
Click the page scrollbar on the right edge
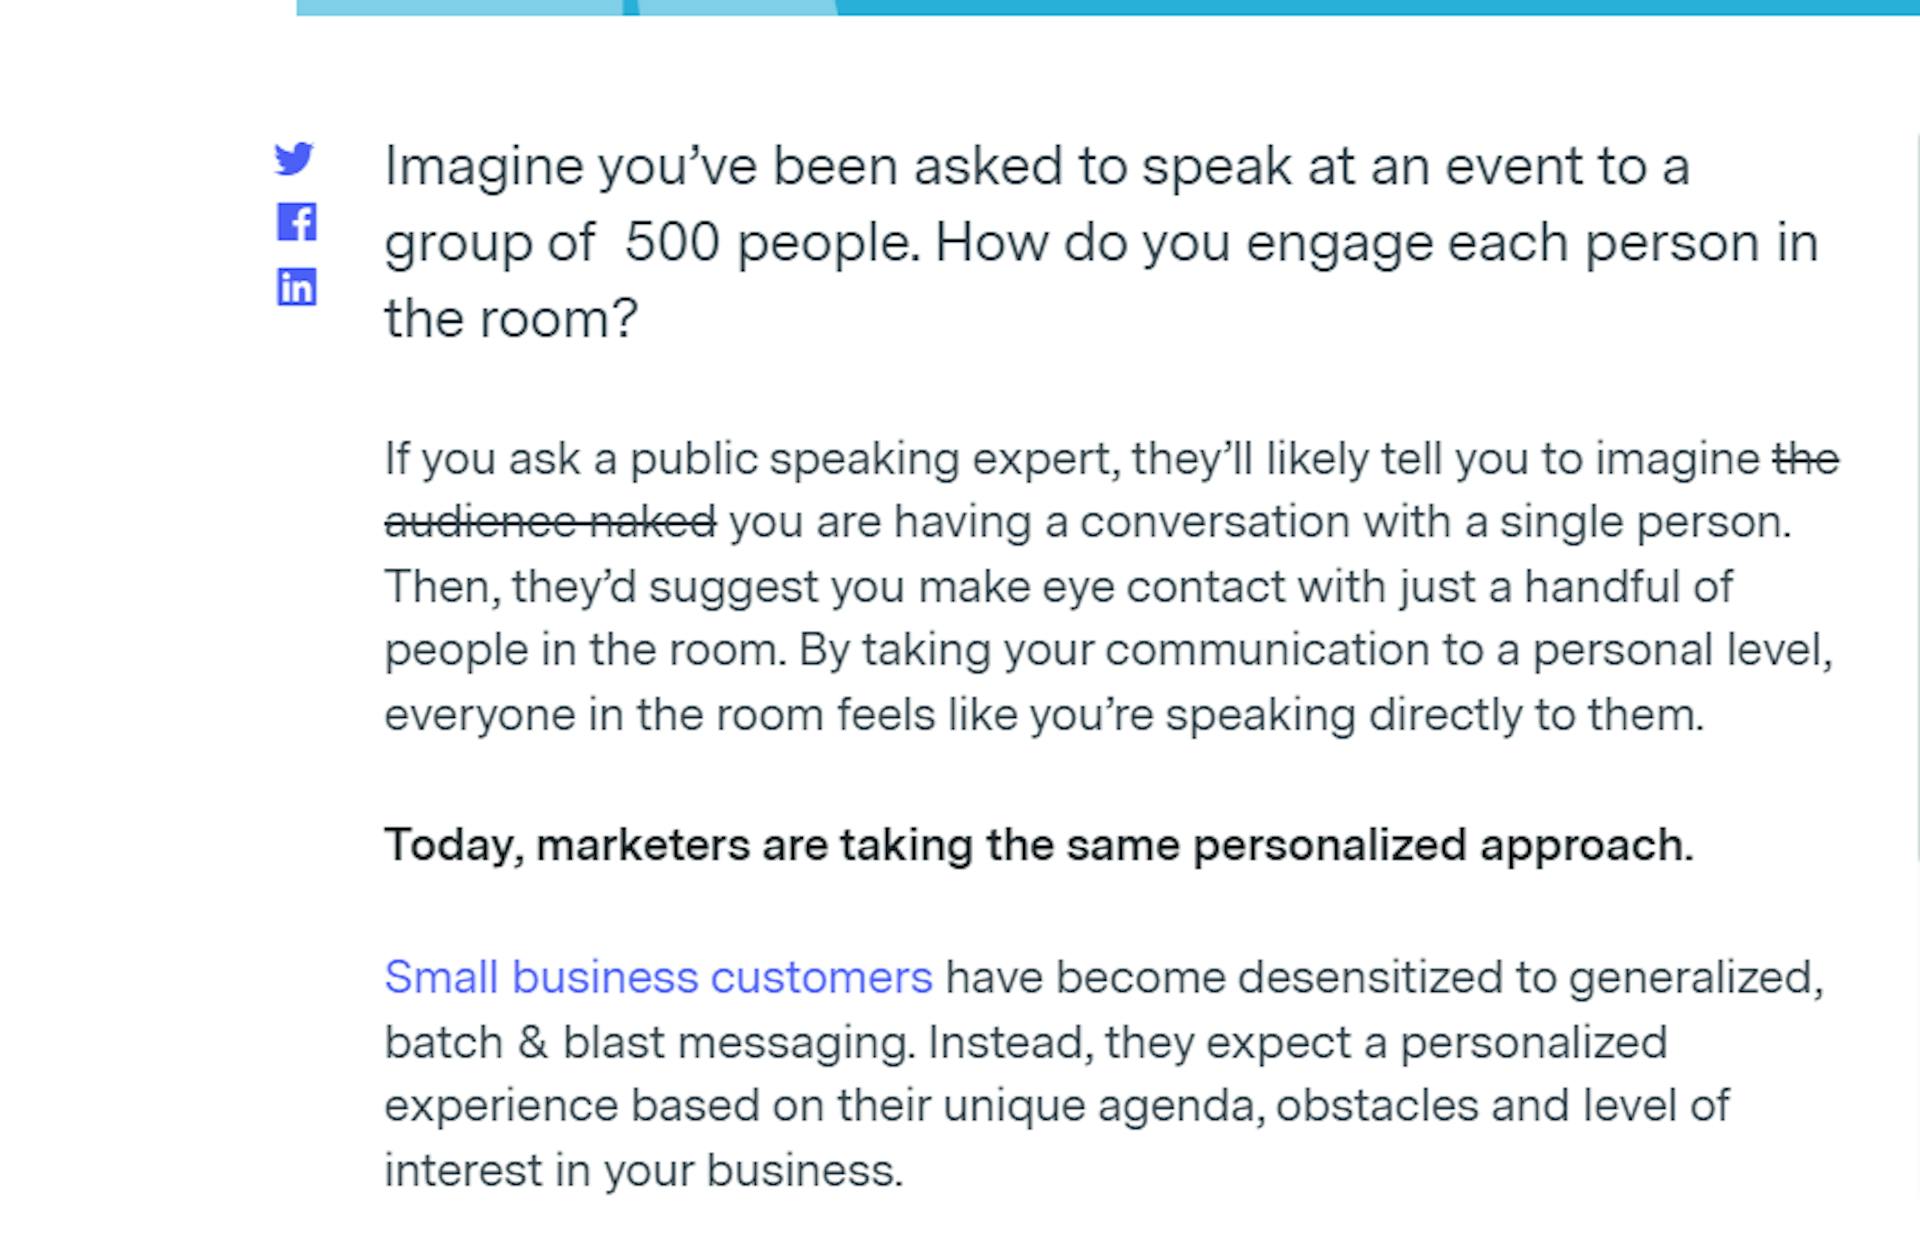click(1916, 500)
